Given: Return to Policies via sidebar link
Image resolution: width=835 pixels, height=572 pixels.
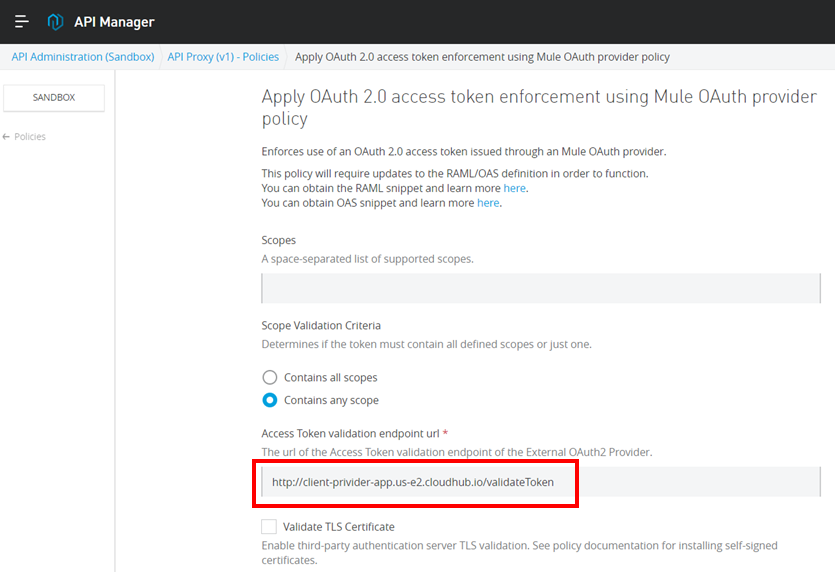Looking at the screenshot, I should click(x=30, y=137).
